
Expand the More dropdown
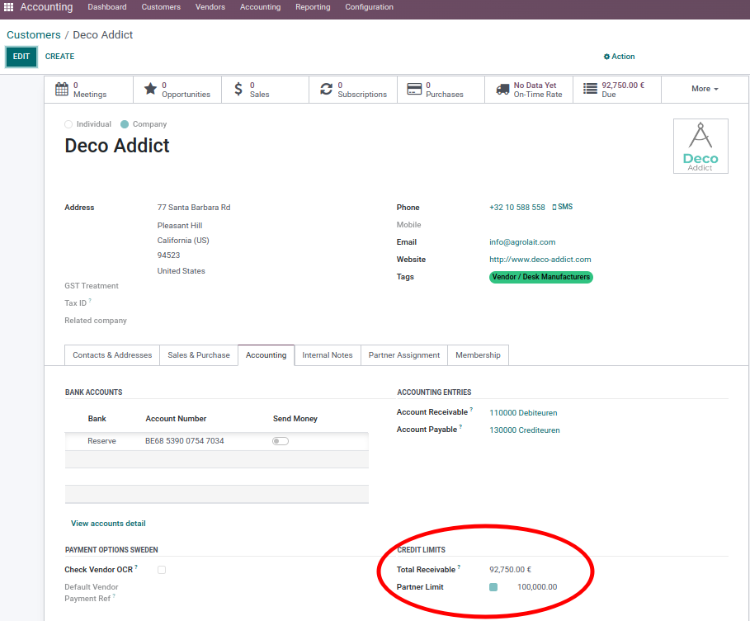705,89
